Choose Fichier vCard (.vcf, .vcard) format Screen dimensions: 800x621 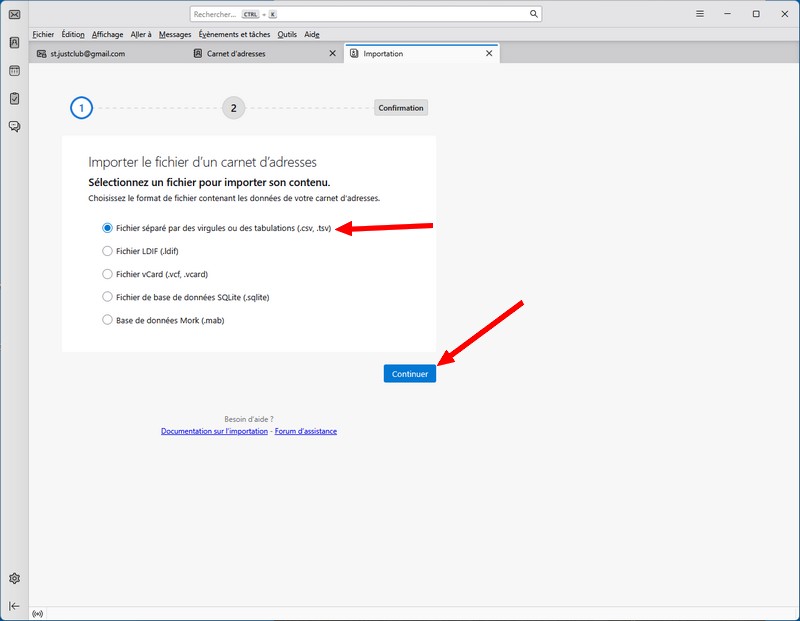click(107, 274)
